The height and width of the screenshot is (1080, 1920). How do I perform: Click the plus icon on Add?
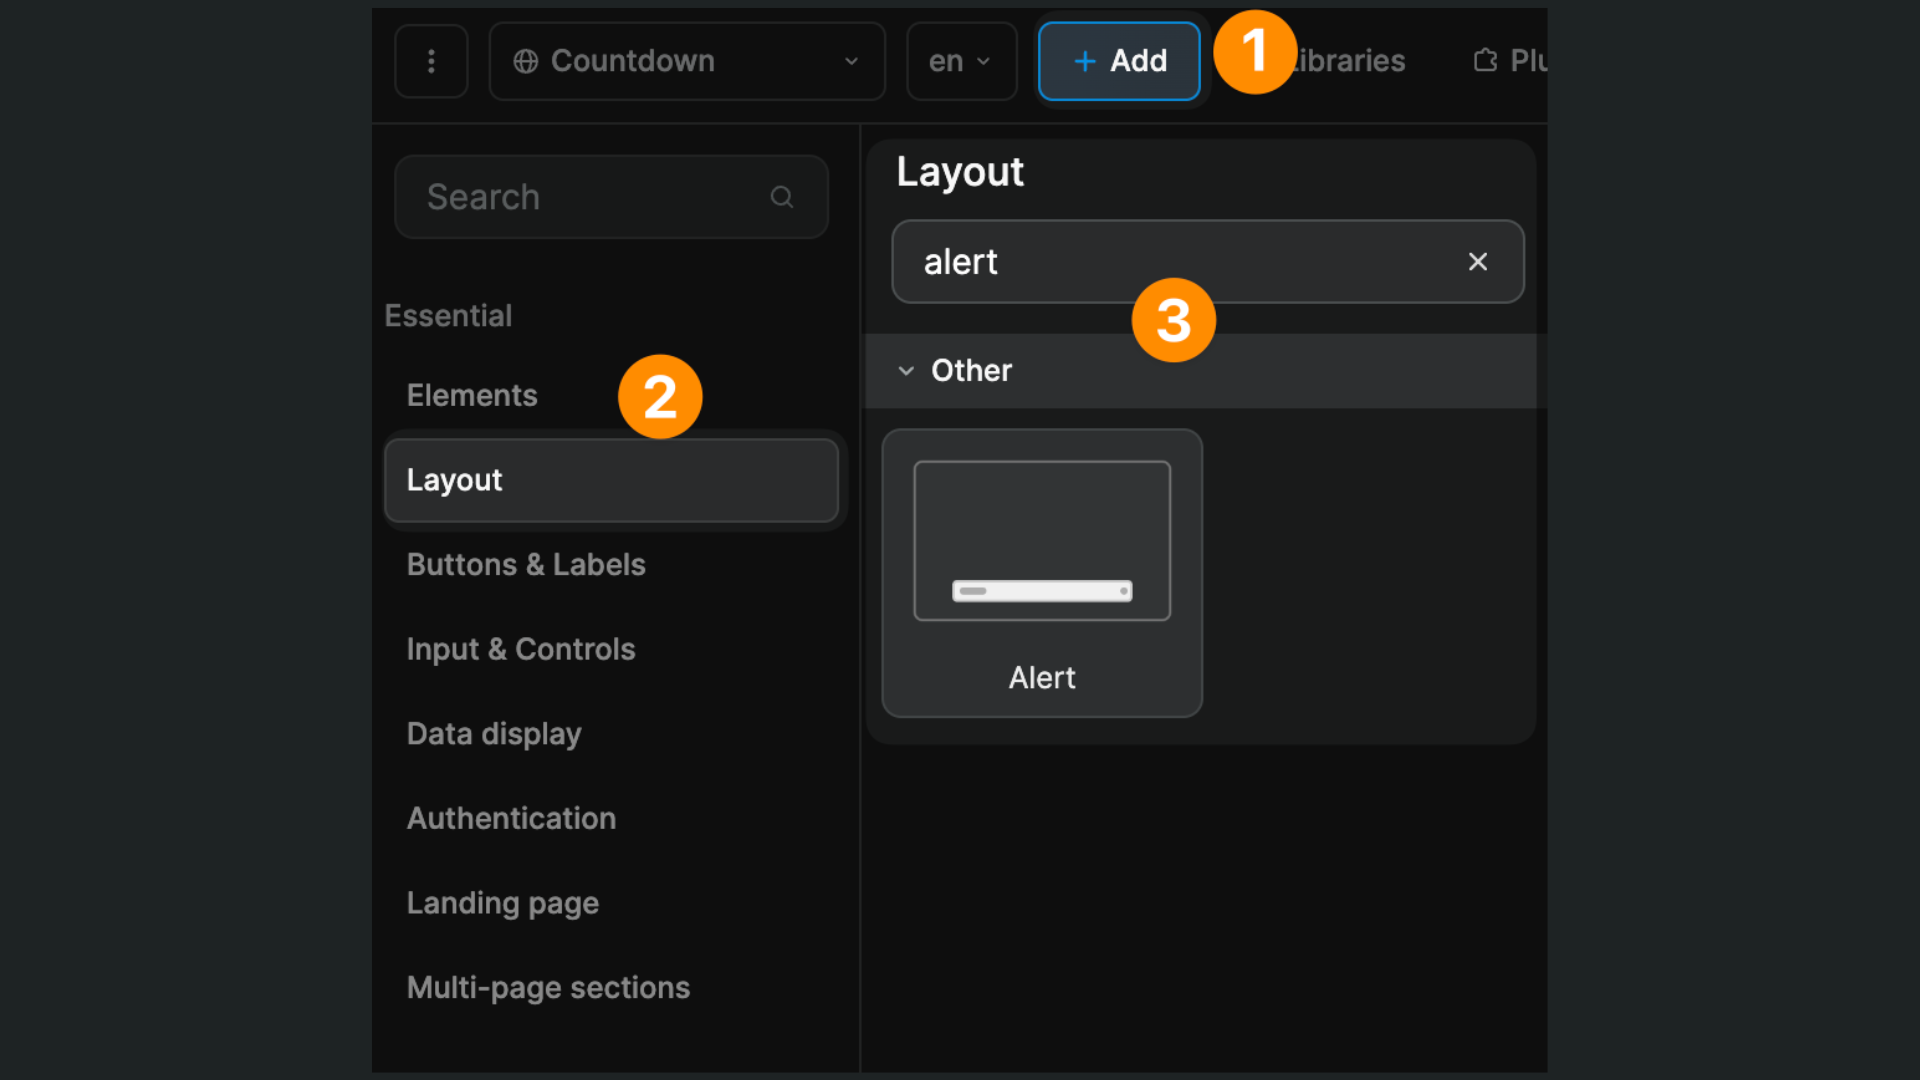pyautogui.click(x=1084, y=61)
